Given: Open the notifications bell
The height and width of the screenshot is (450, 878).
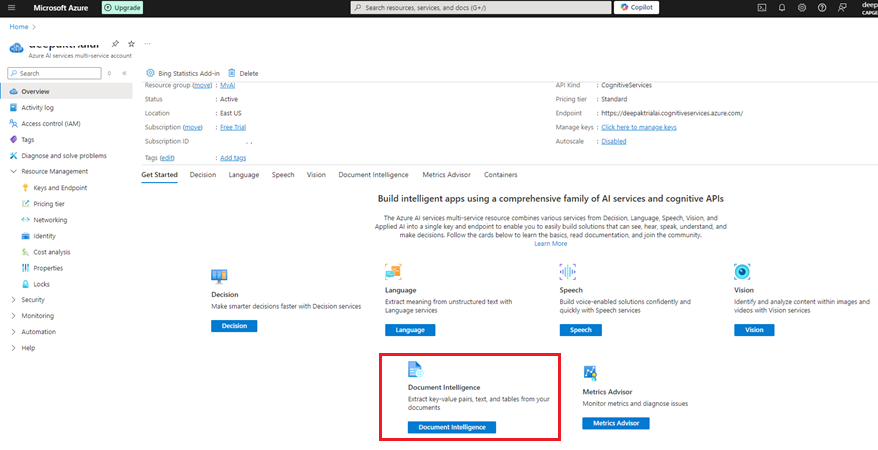Looking at the screenshot, I should 782,8.
